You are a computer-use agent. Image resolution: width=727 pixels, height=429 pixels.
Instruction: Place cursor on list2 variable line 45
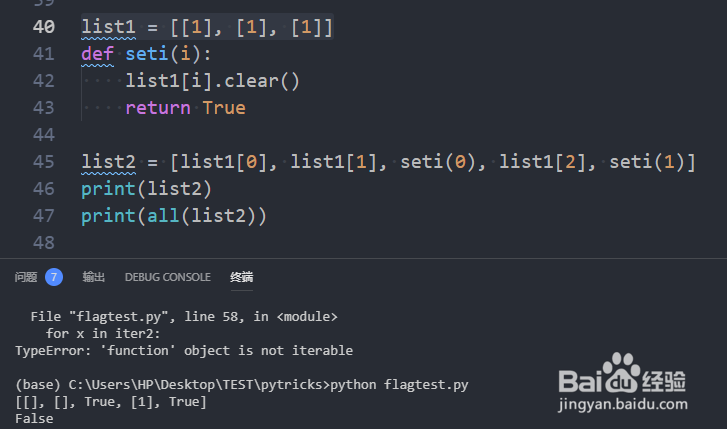(108, 162)
